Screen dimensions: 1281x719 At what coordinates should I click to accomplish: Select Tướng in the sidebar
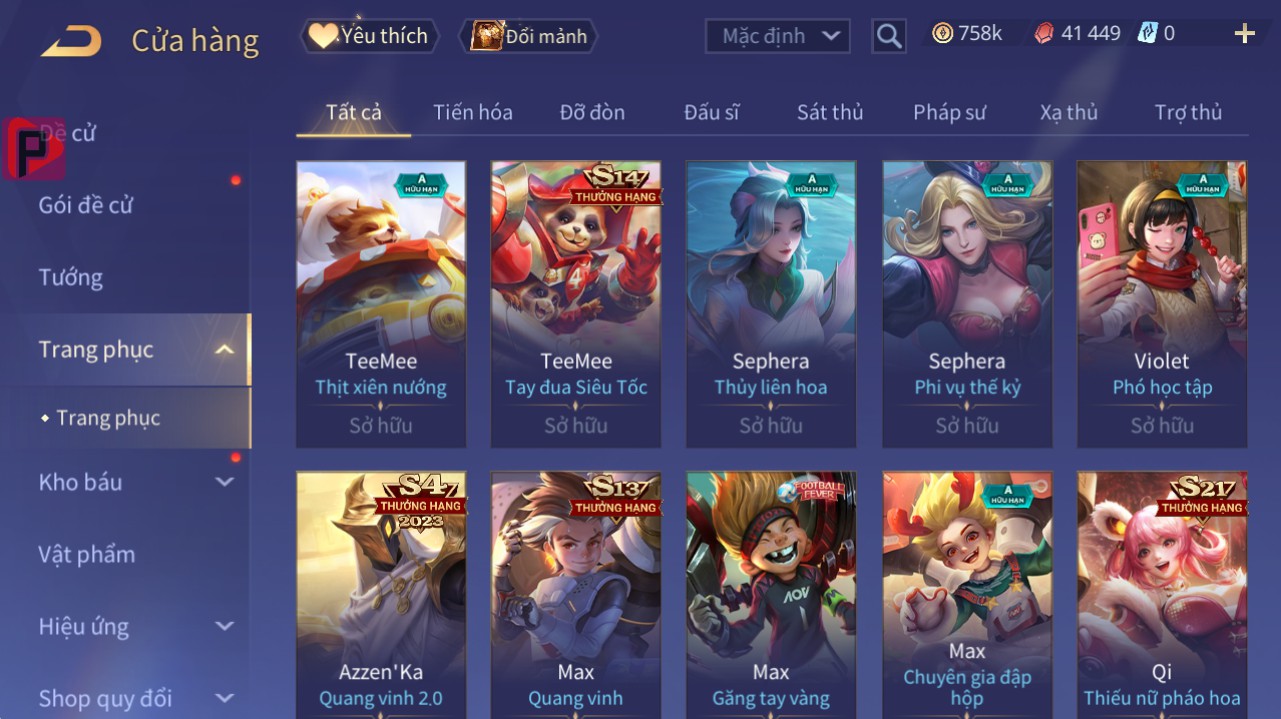click(x=71, y=277)
